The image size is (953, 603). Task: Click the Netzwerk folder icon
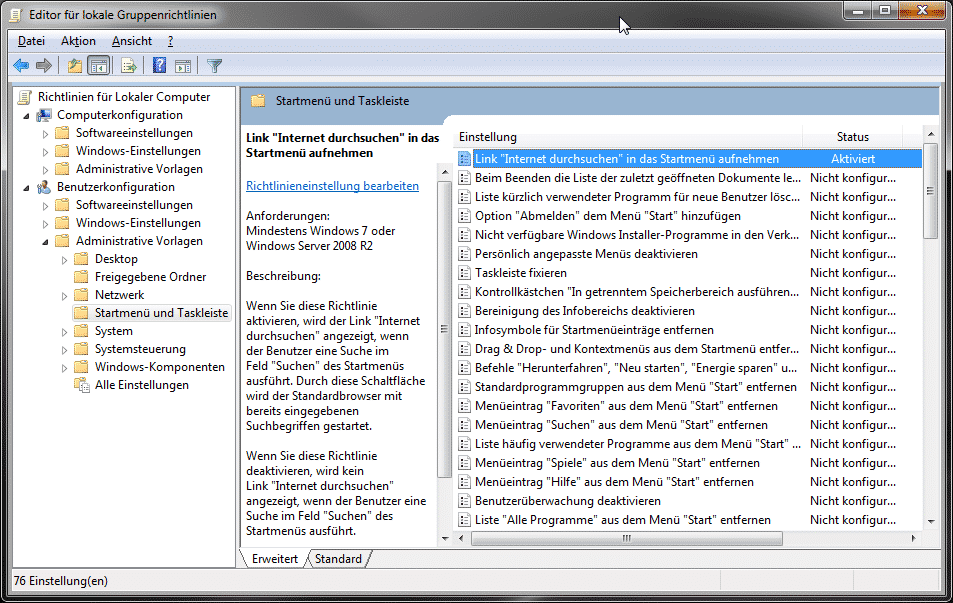click(81, 295)
